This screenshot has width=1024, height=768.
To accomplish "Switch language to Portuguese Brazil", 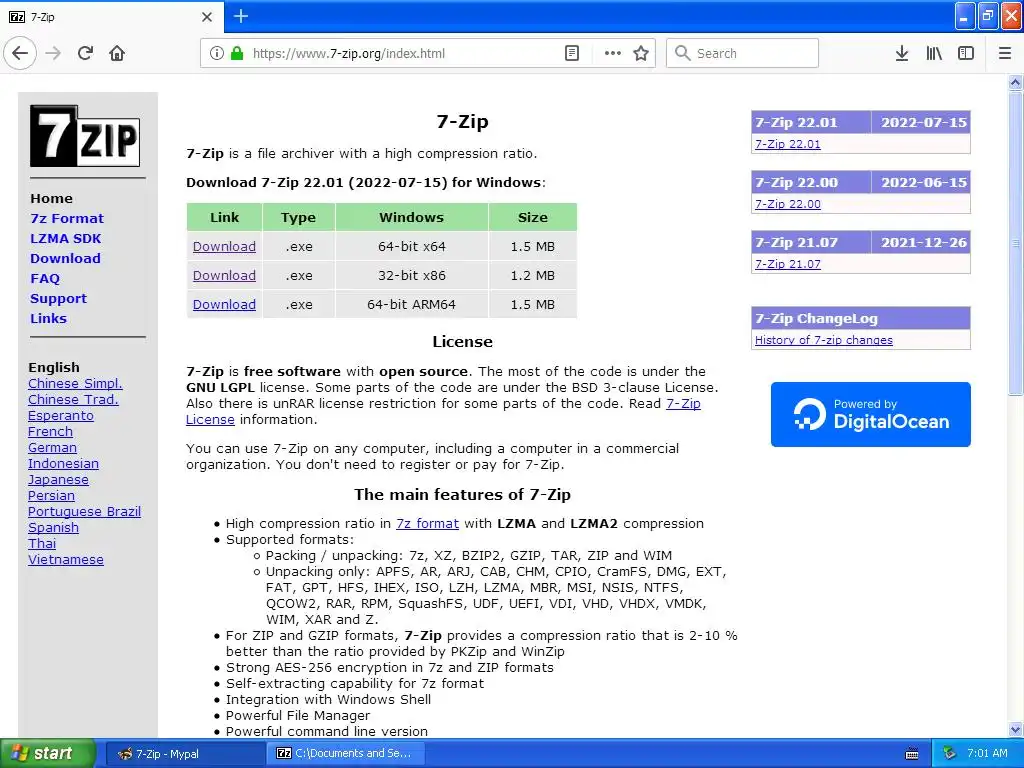I will 84,511.
